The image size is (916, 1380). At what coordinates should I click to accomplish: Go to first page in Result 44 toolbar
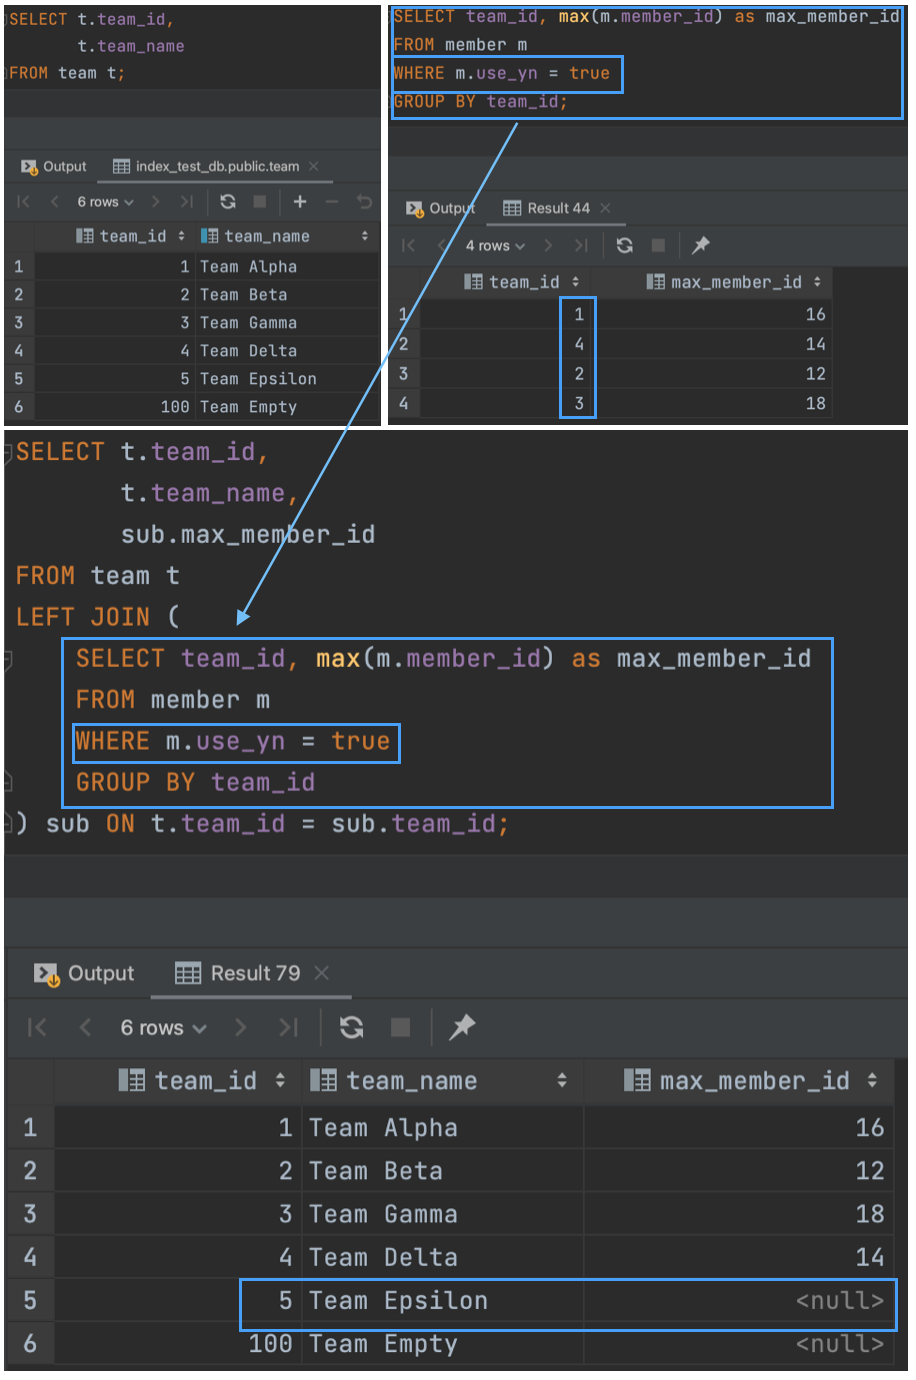click(x=408, y=245)
